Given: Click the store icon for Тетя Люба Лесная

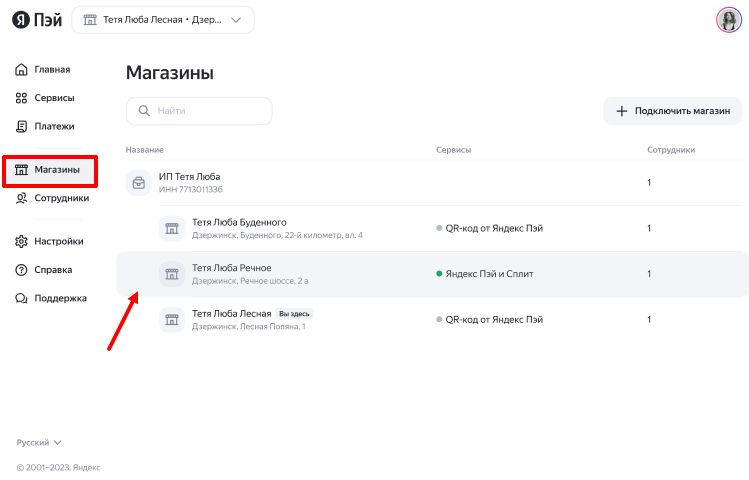Looking at the screenshot, I should (171, 319).
